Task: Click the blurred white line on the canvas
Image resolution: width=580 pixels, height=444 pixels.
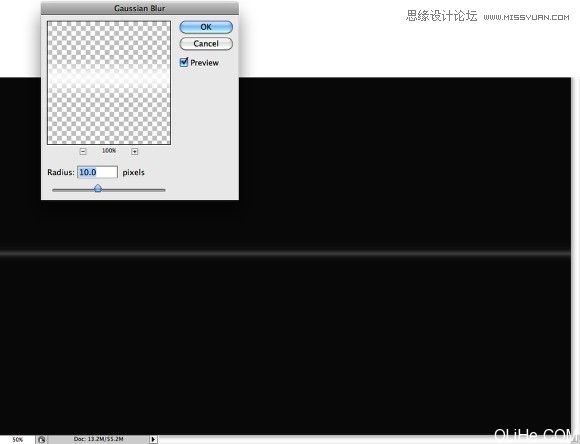Action: point(285,253)
